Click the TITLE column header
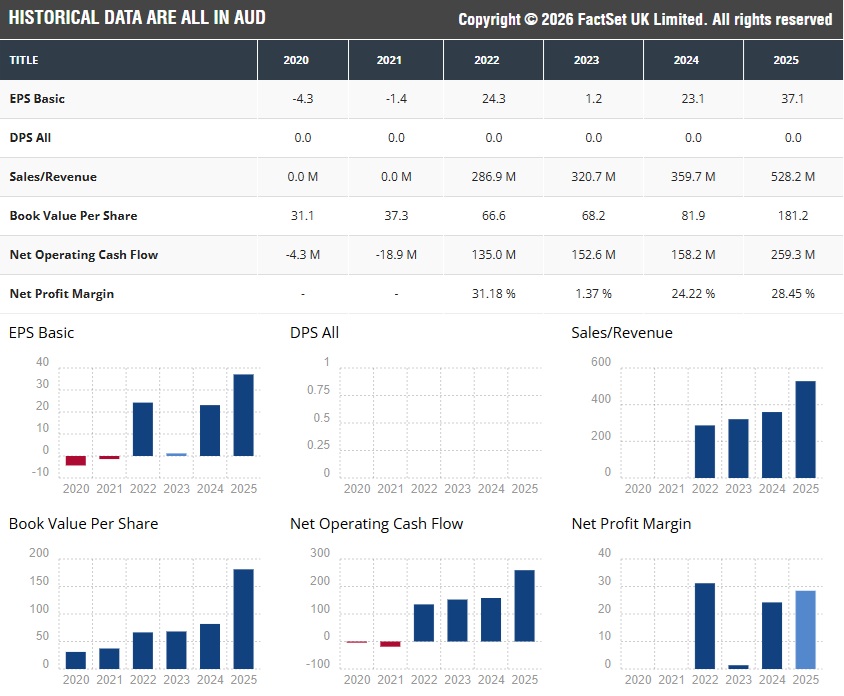This screenshot has width=844, height=696. 24,60
